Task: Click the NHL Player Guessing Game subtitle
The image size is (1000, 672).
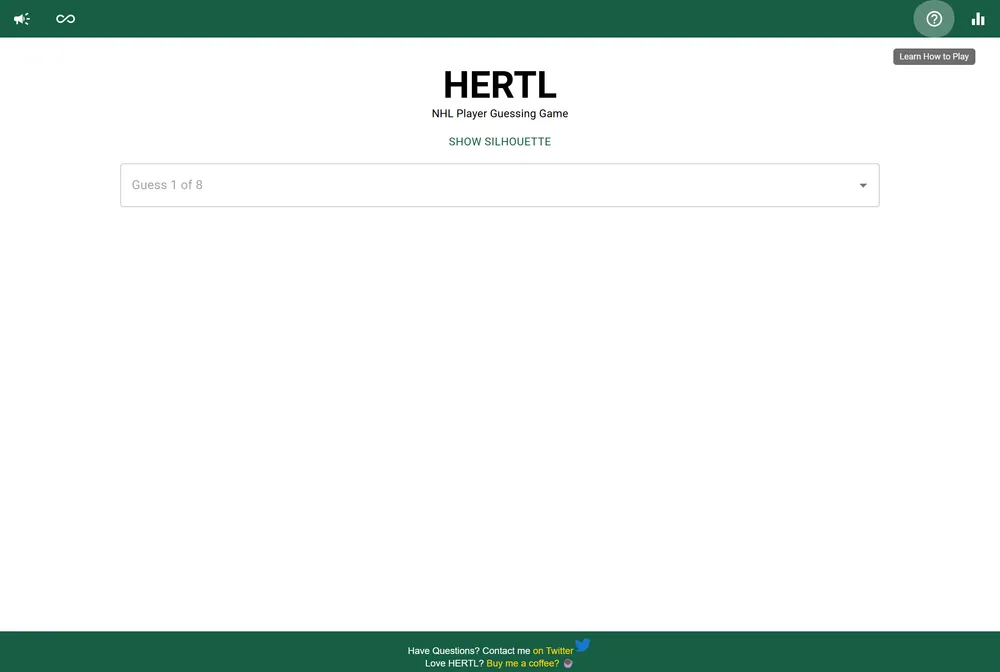Action: pyautogui.click(x=499, y=113)
